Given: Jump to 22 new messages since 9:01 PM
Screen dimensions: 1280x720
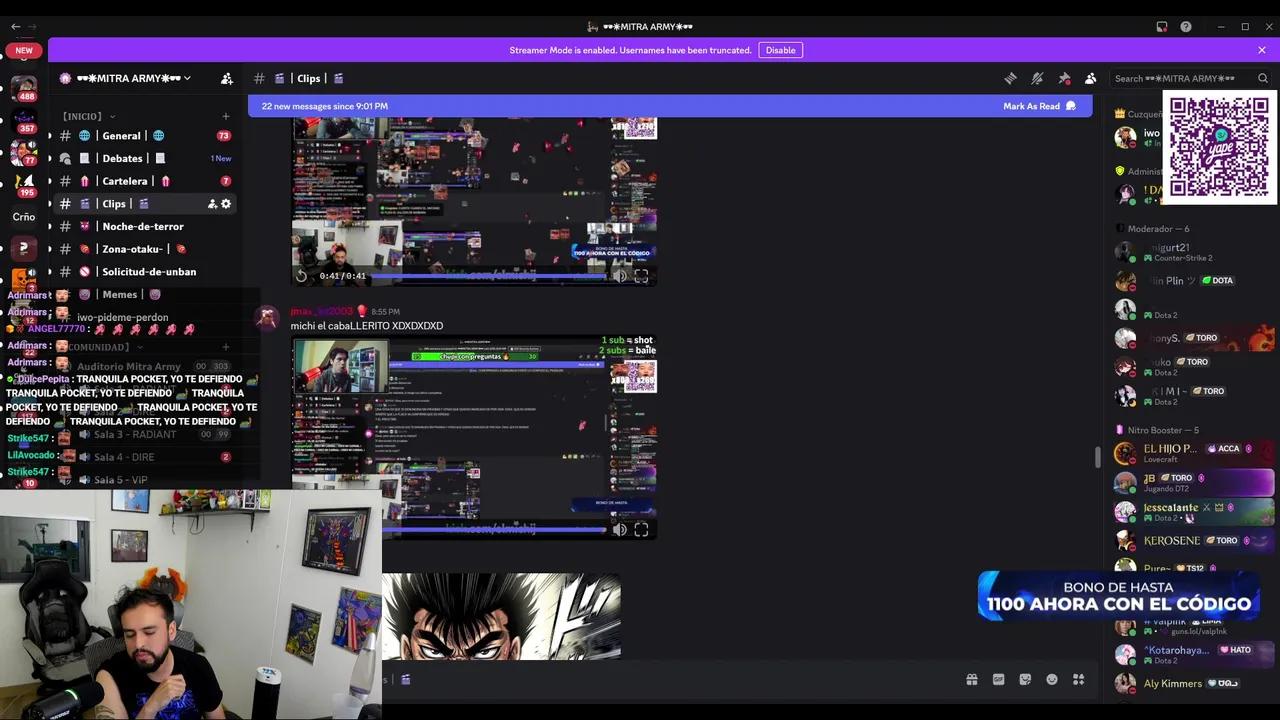Looking at the screenshot, I should 325,106.
